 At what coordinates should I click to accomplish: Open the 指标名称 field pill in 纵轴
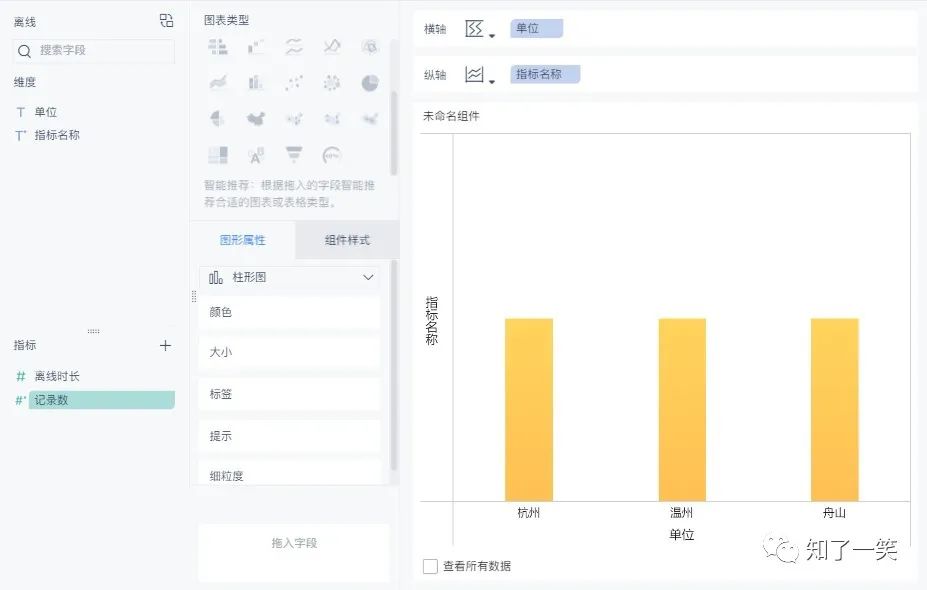545,74
